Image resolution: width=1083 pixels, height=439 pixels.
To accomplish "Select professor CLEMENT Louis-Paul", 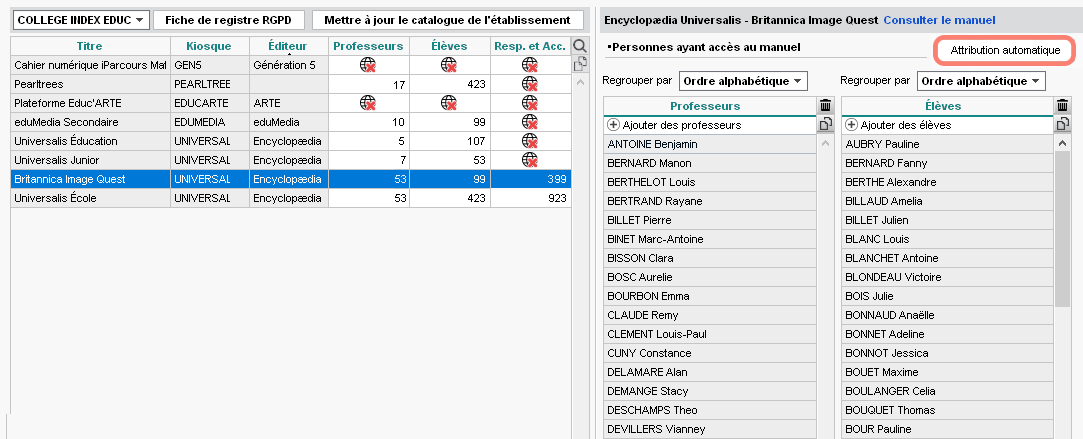I will tap(709, 334).
